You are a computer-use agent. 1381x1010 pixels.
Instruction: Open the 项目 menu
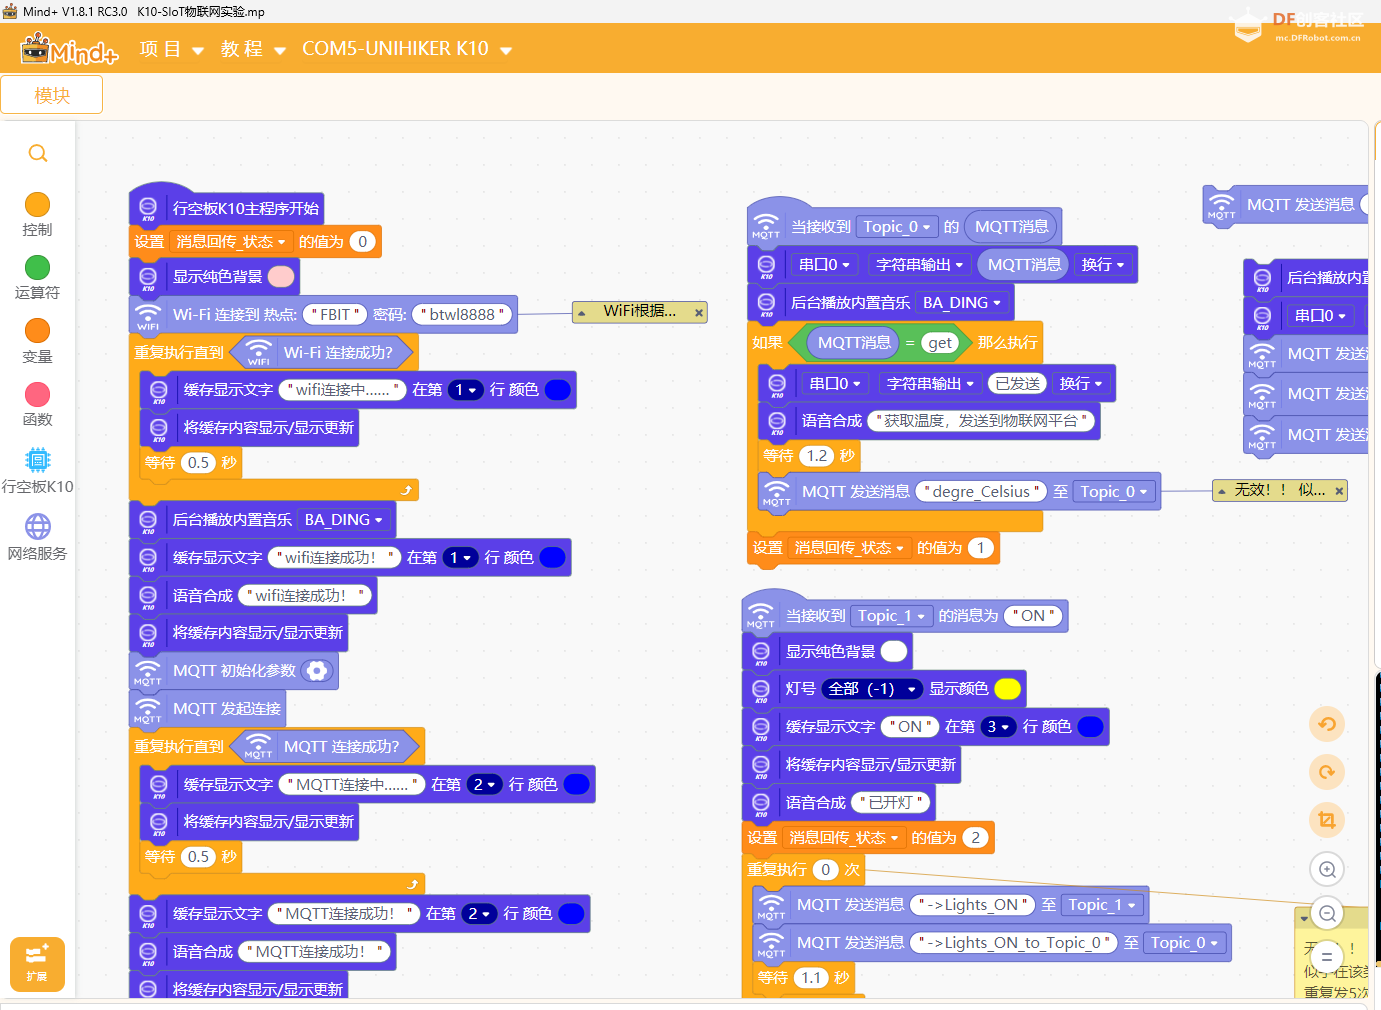[171, 49]
